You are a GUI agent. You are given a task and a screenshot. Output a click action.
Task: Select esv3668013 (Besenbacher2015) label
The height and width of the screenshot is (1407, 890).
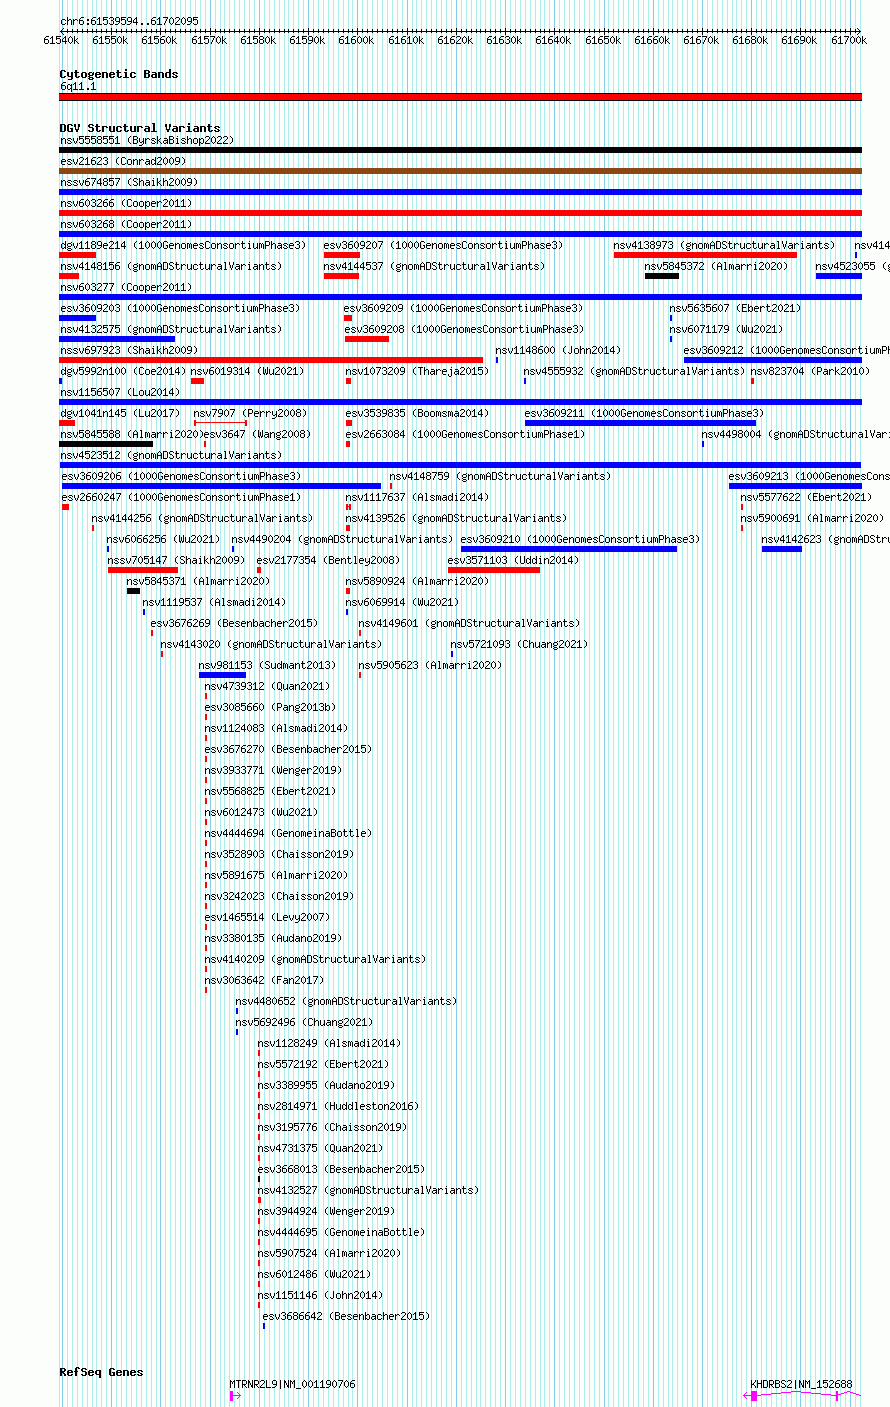coord(341,1169)
